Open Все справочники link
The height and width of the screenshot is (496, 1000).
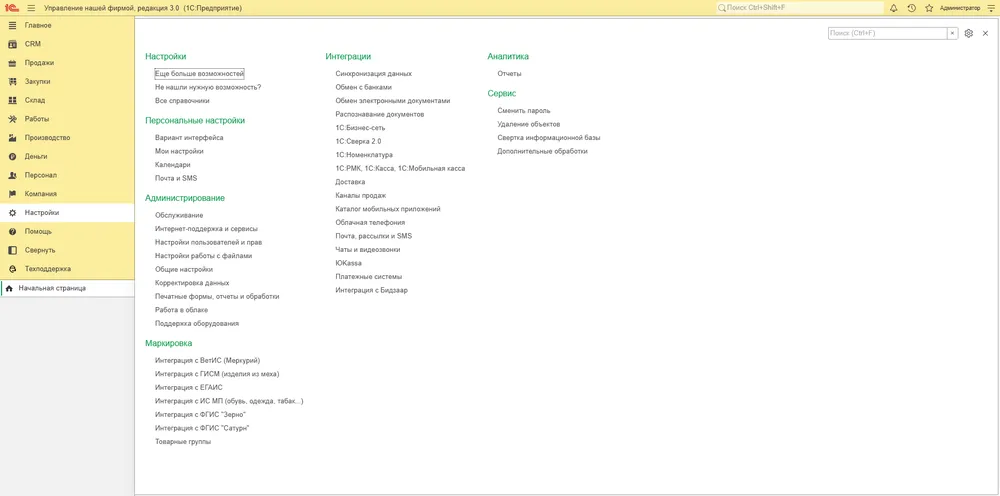pyautogui.click(x=182, y=101)
